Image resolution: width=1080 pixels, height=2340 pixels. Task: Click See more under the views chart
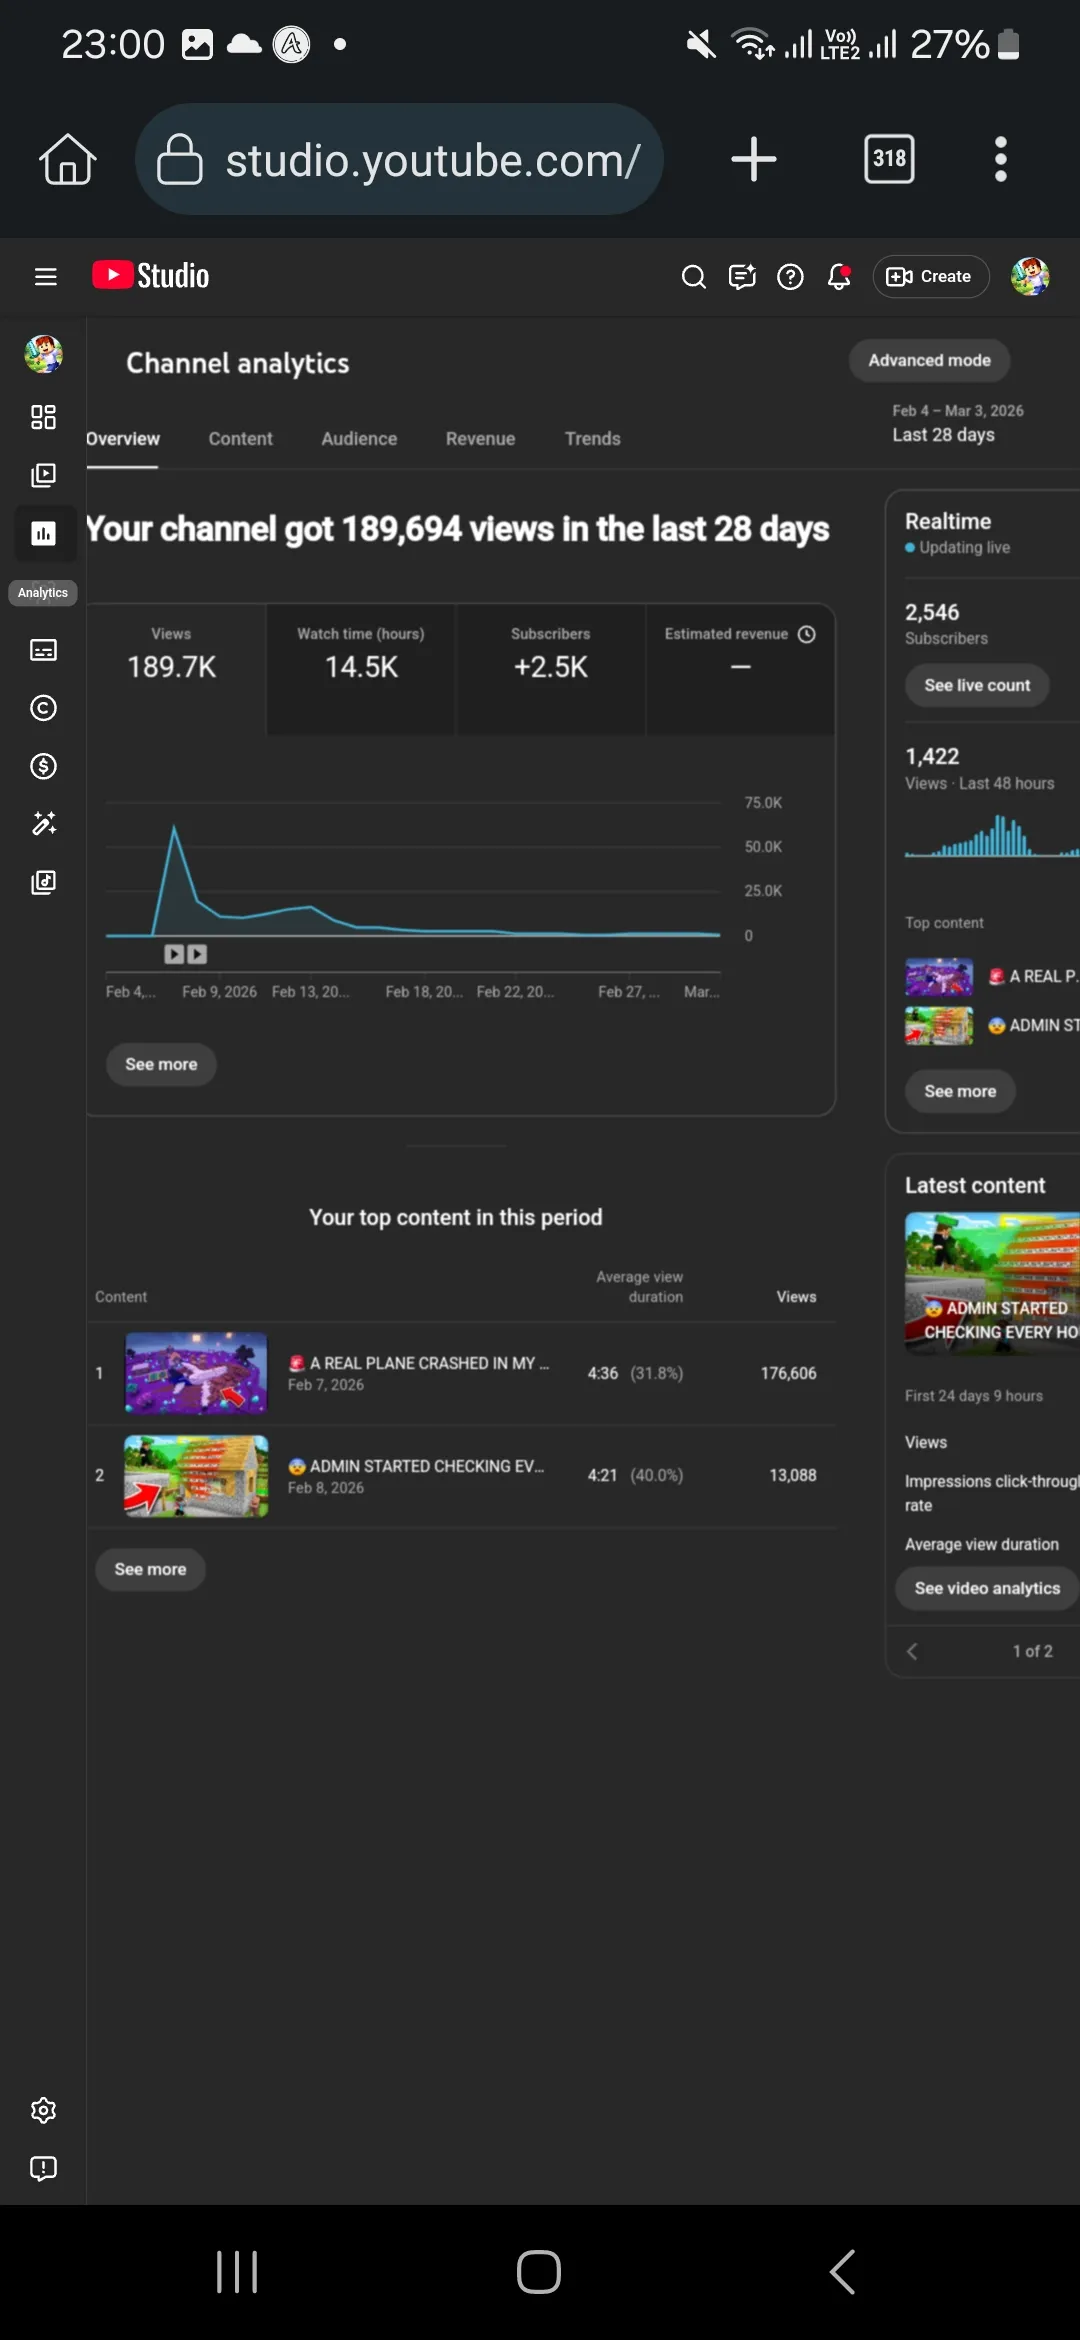[161, 1064]
